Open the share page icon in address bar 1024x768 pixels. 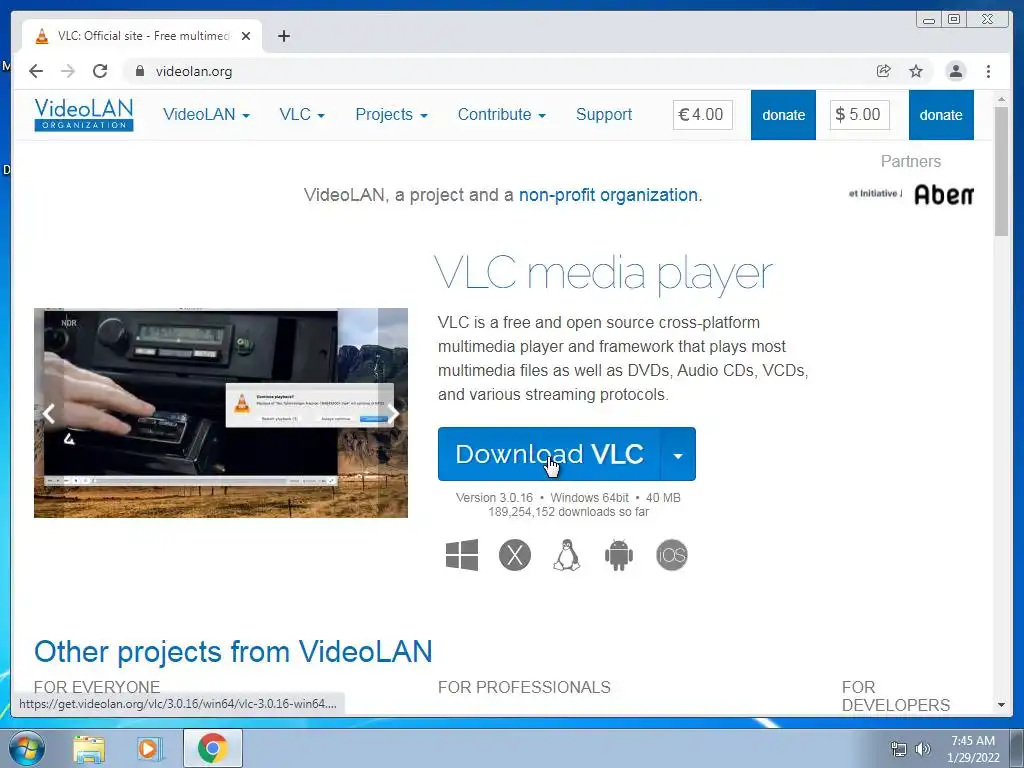click(x=884, y=71)
